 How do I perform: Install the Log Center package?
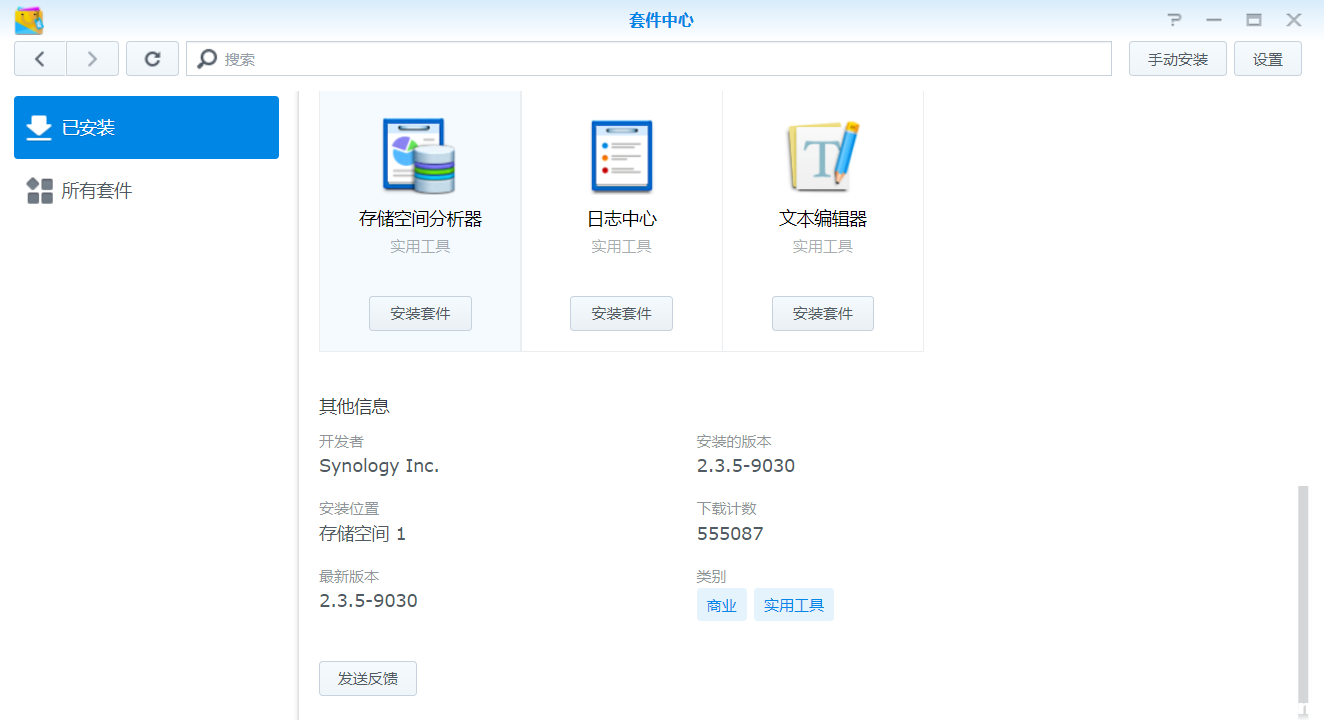[x=621, y=314]
